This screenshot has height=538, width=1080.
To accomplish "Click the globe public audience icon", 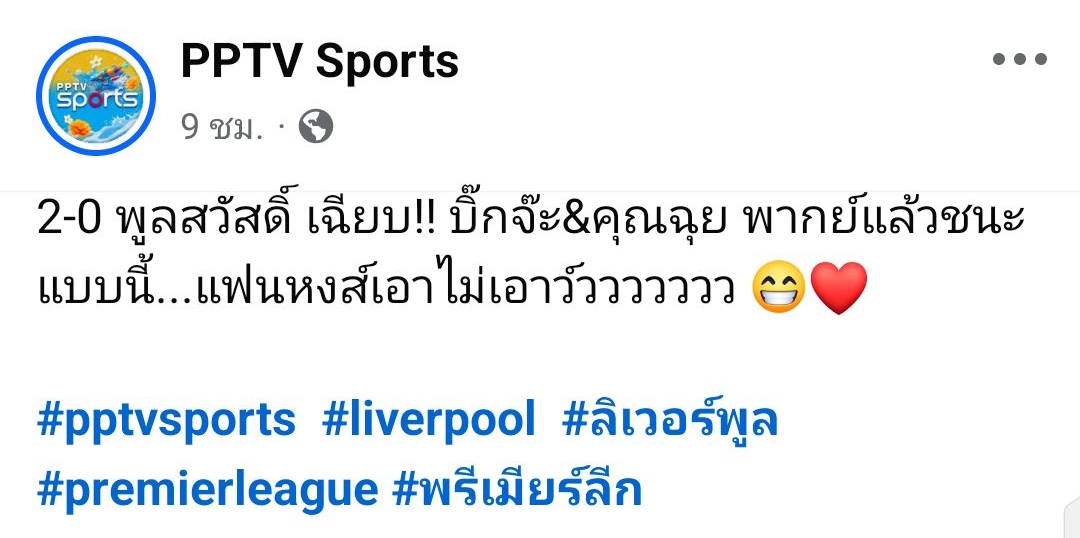I will click(316, 127).
